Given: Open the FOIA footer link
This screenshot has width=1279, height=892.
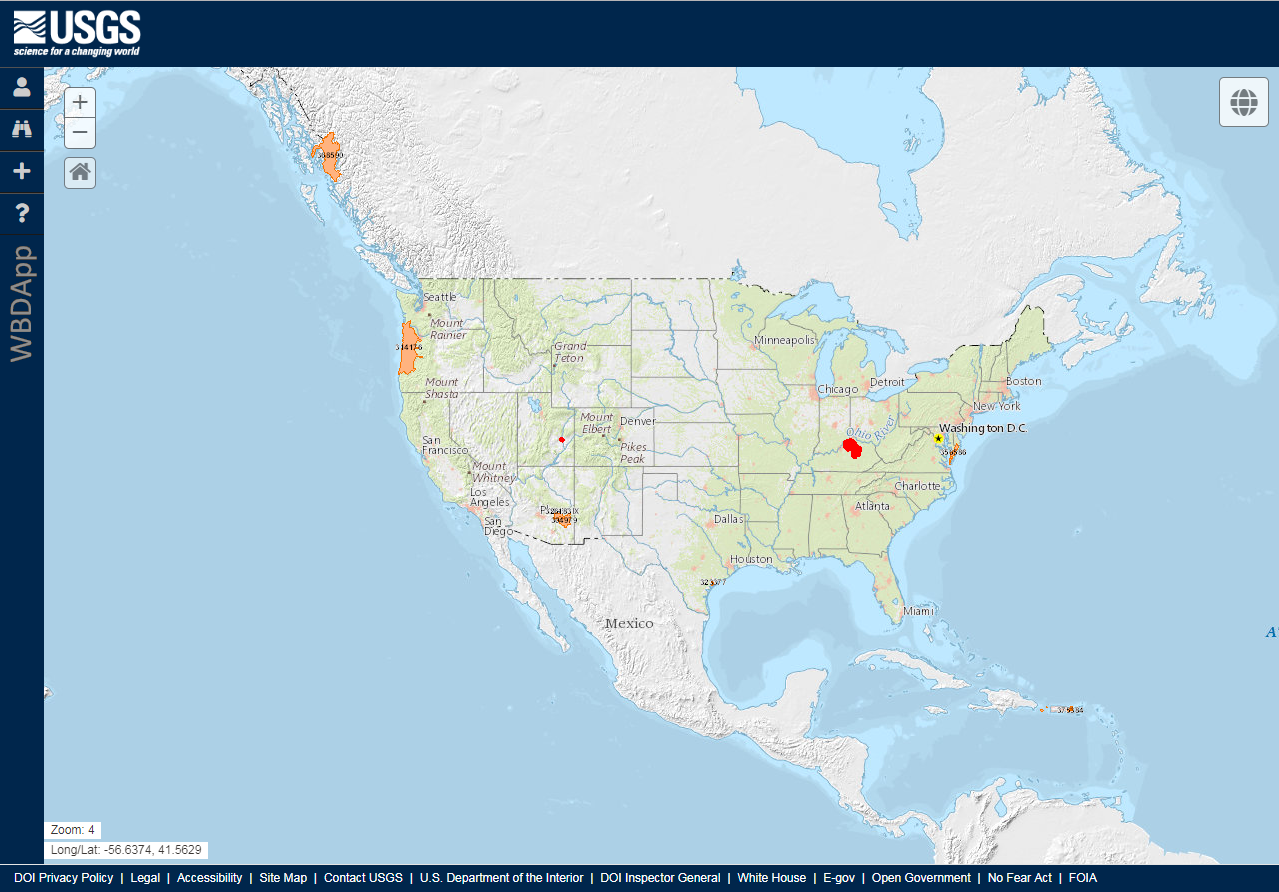Looking at the screenshot, I should (1083, 877).
